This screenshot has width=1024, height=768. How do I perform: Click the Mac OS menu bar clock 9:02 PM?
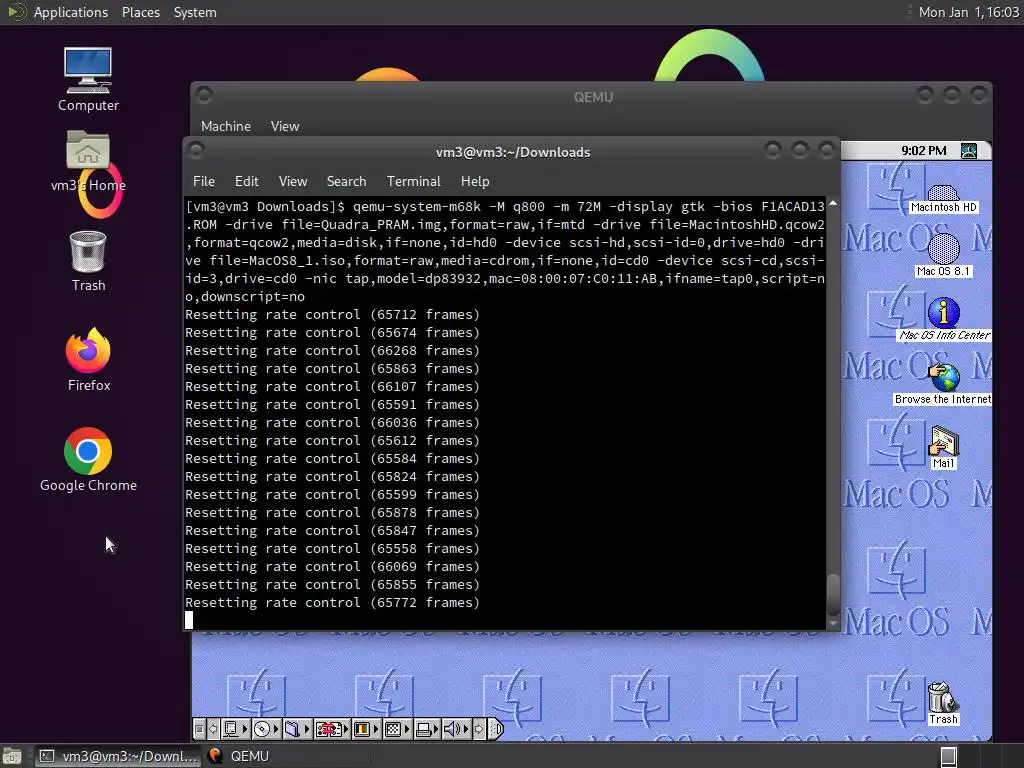point(923,151)
